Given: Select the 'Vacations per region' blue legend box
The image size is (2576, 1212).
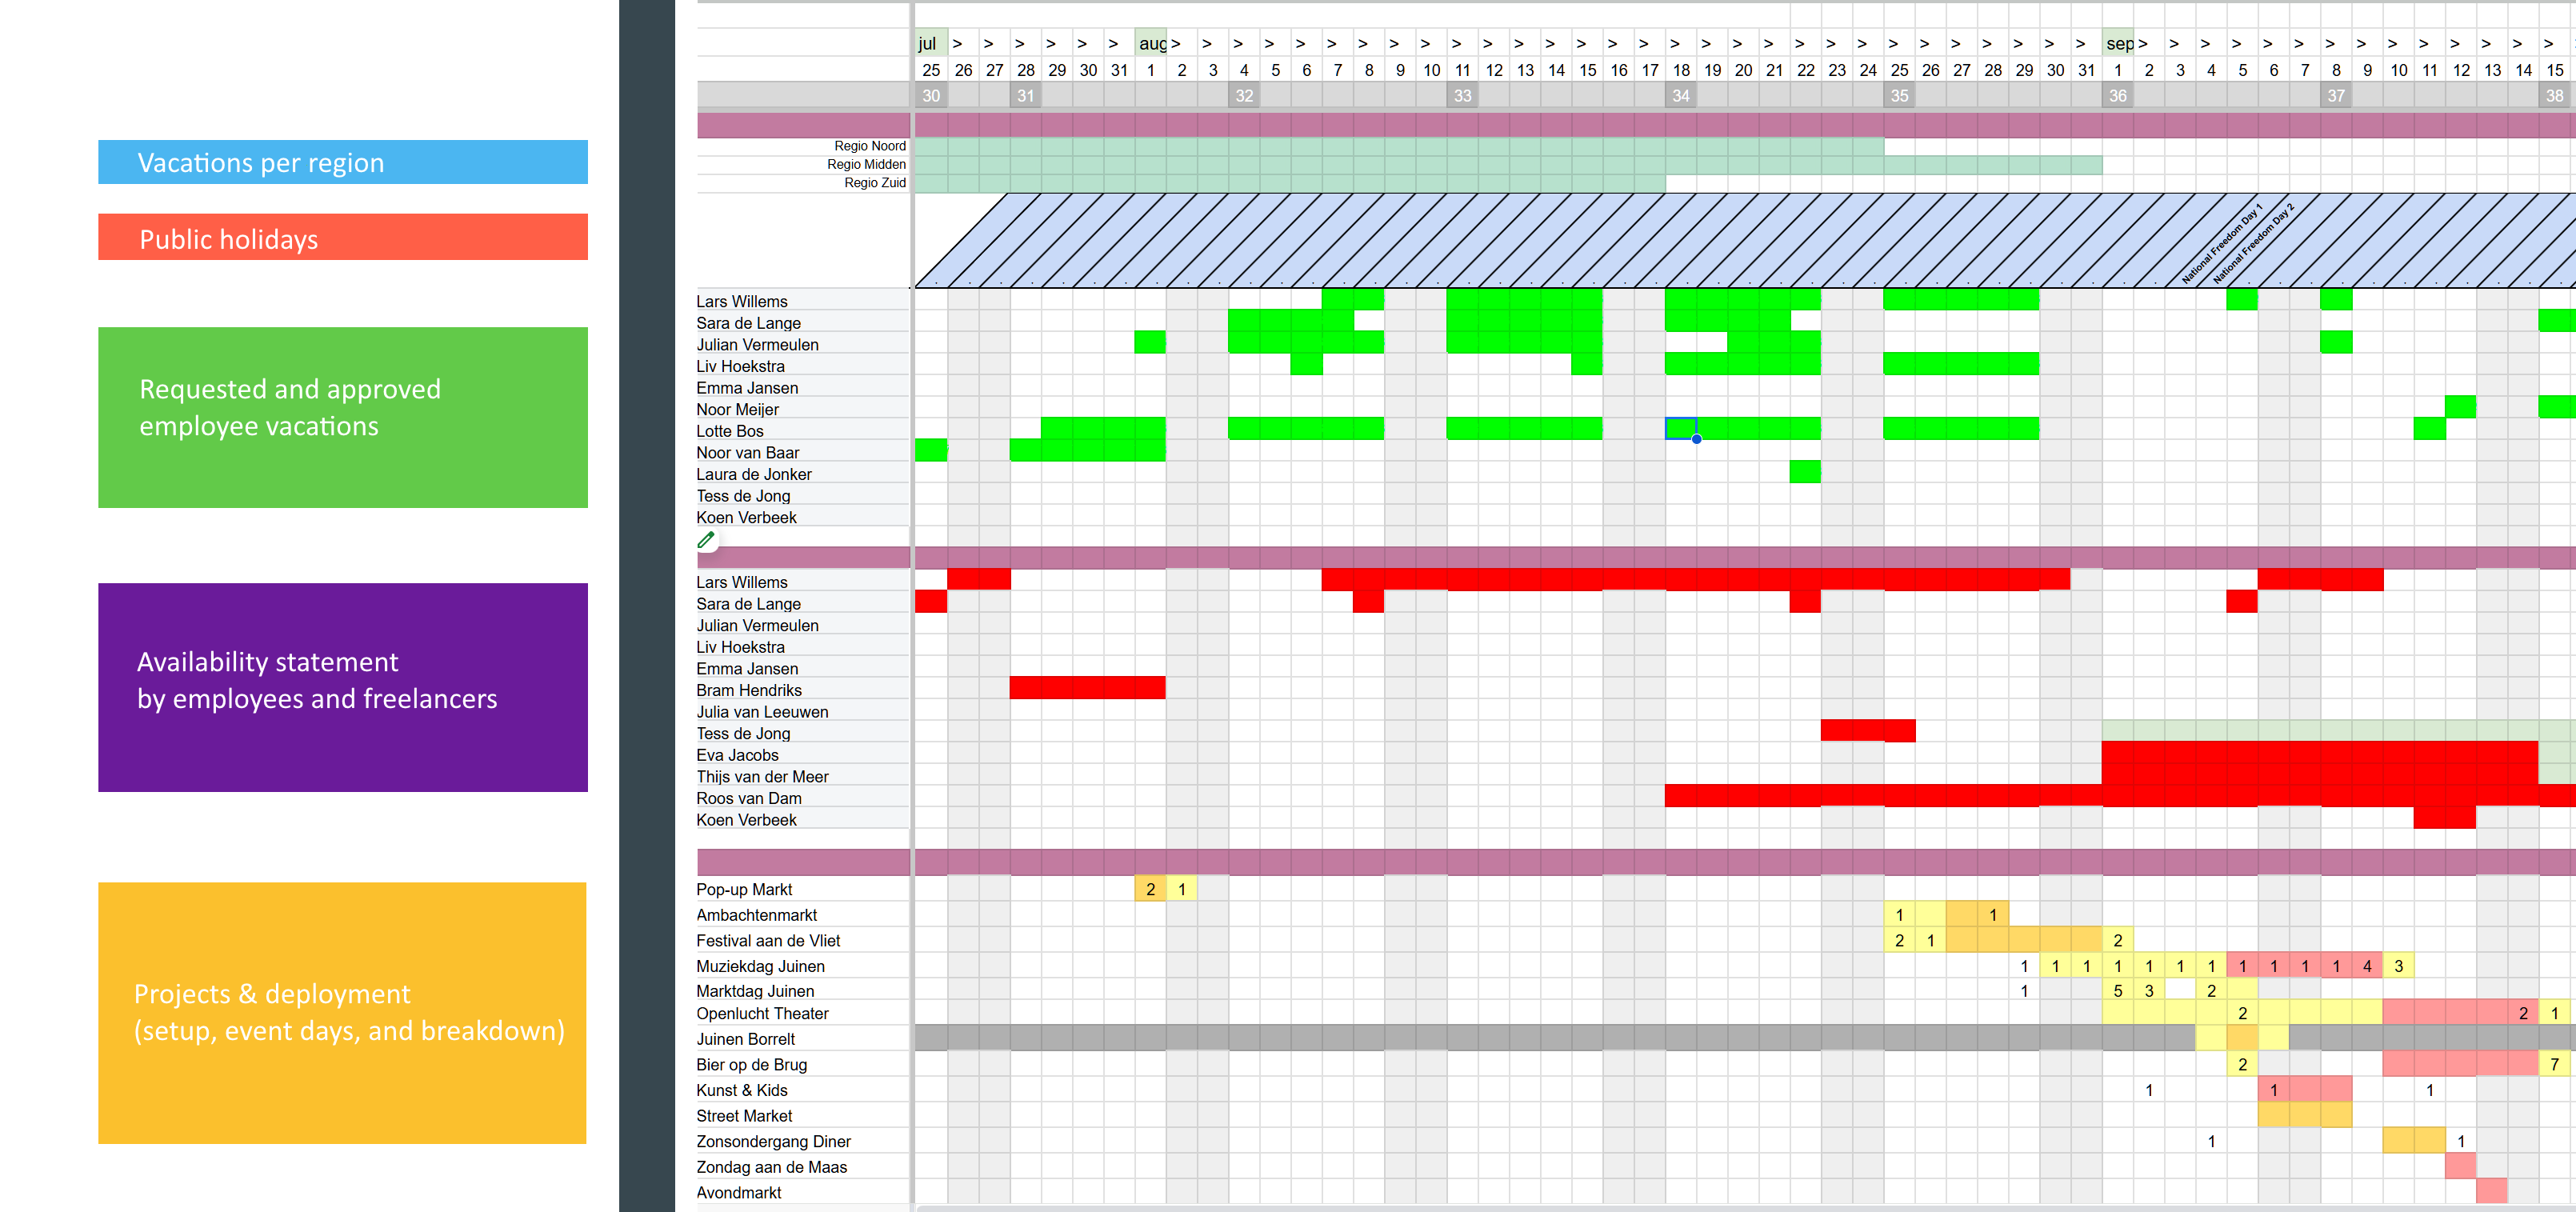Looking at the screenshot, I should (342, 162).
